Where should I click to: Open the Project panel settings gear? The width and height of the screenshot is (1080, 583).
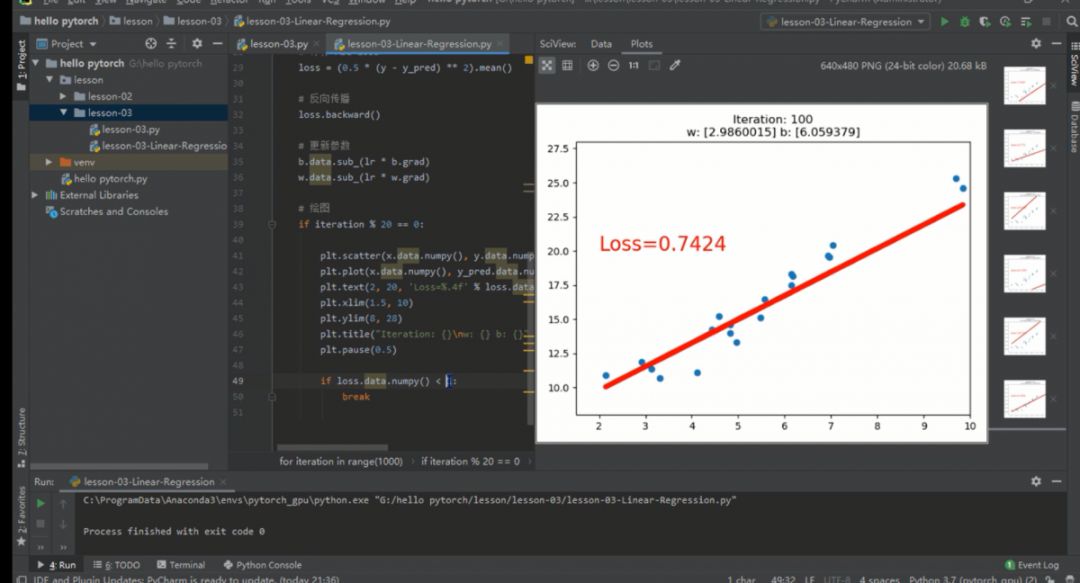pyautogui.click(x=197, y=44)
